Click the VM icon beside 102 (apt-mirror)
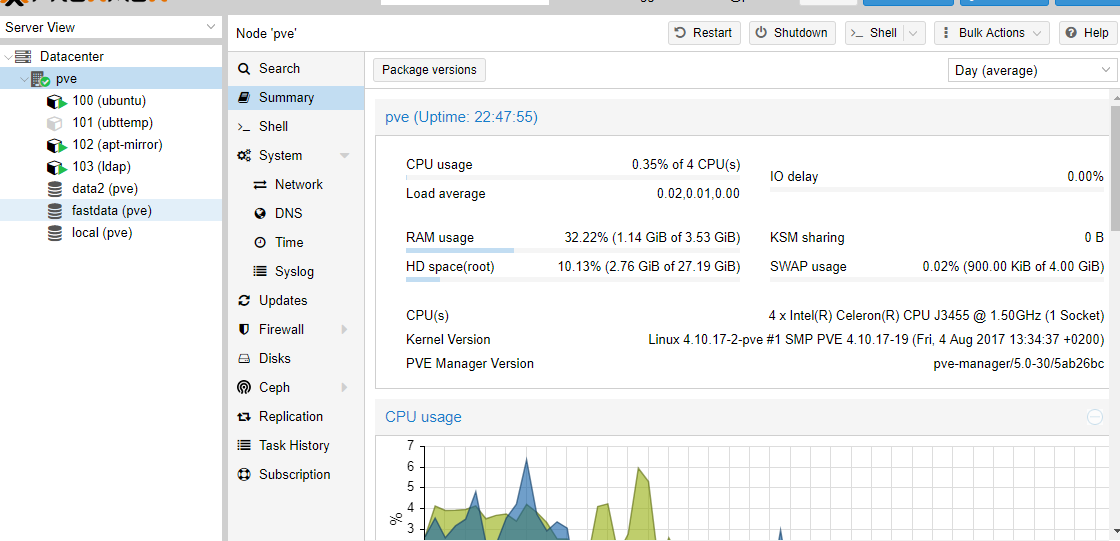The width and height of the screenshot is (1120, 541). pos(57,145)
